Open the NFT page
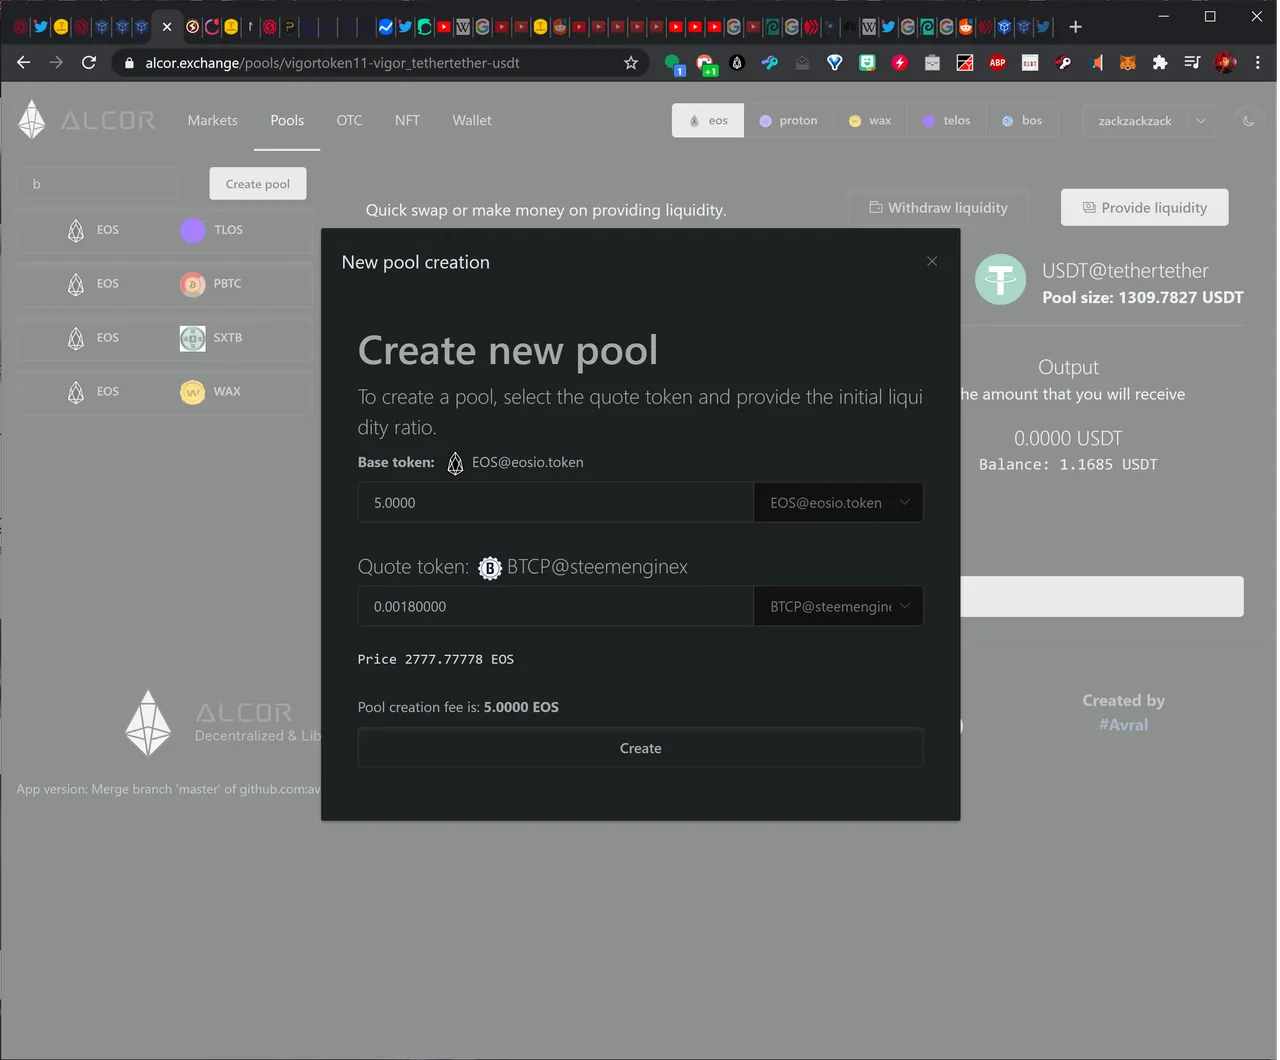This screenshot has height=1060, width=1280. pyautogui.click(x=407, y=120)
